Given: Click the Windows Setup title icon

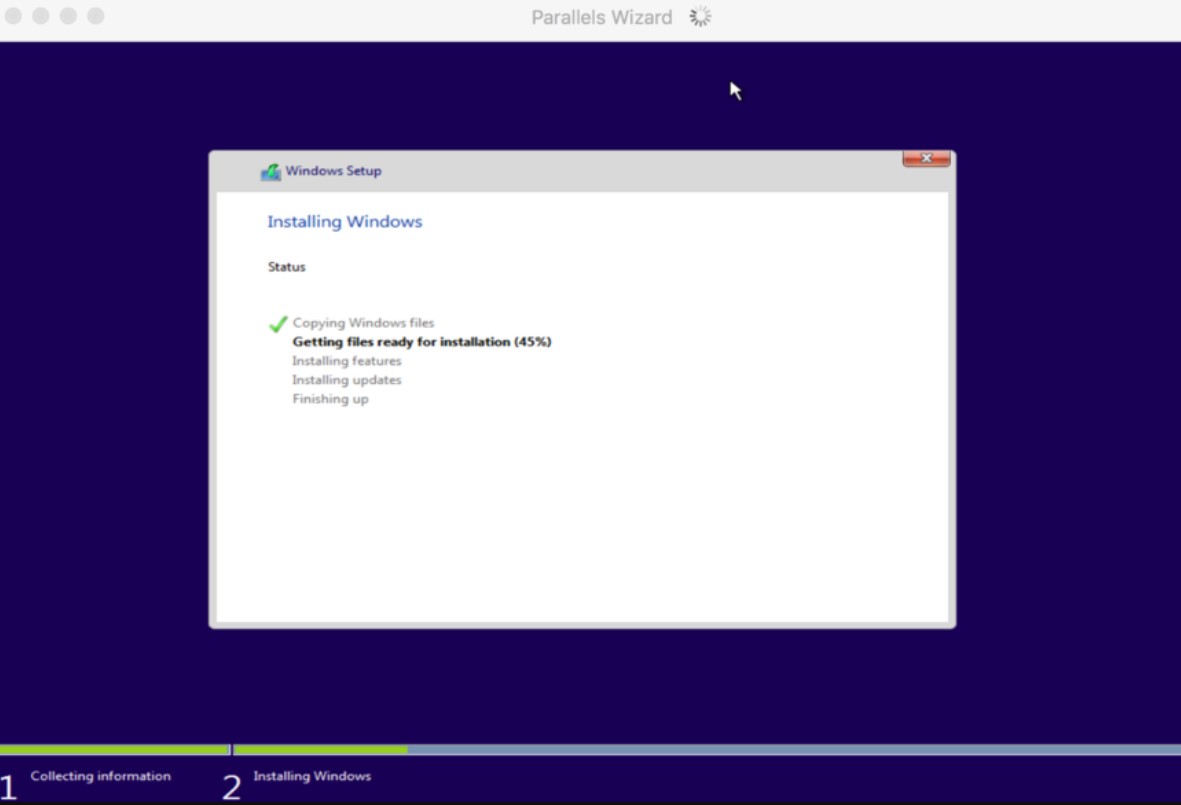Looking at the screenshot, I should tap(270, 172).
